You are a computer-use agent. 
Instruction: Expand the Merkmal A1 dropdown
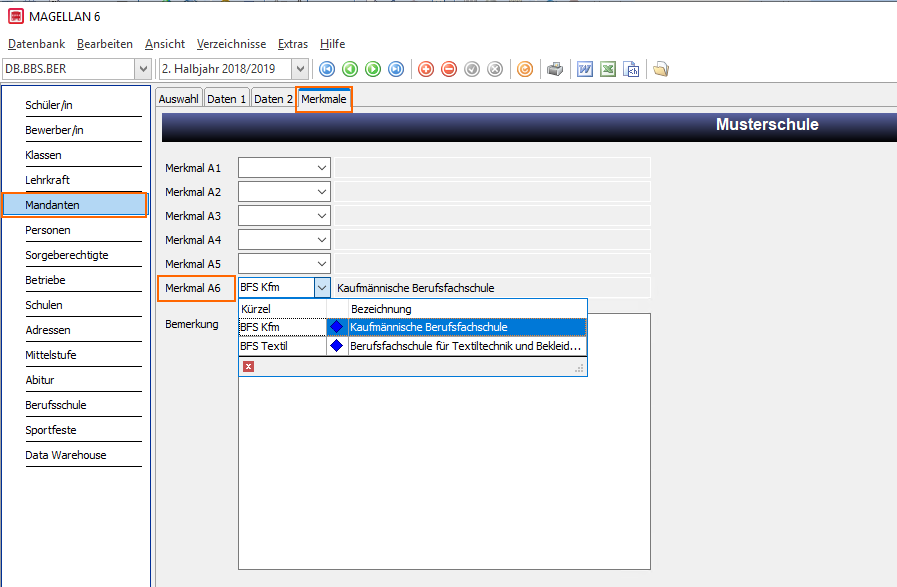point(322,168)
